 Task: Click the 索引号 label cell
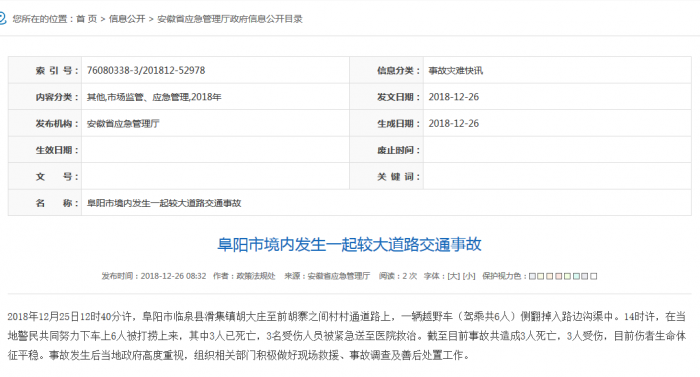click(45, 70)
